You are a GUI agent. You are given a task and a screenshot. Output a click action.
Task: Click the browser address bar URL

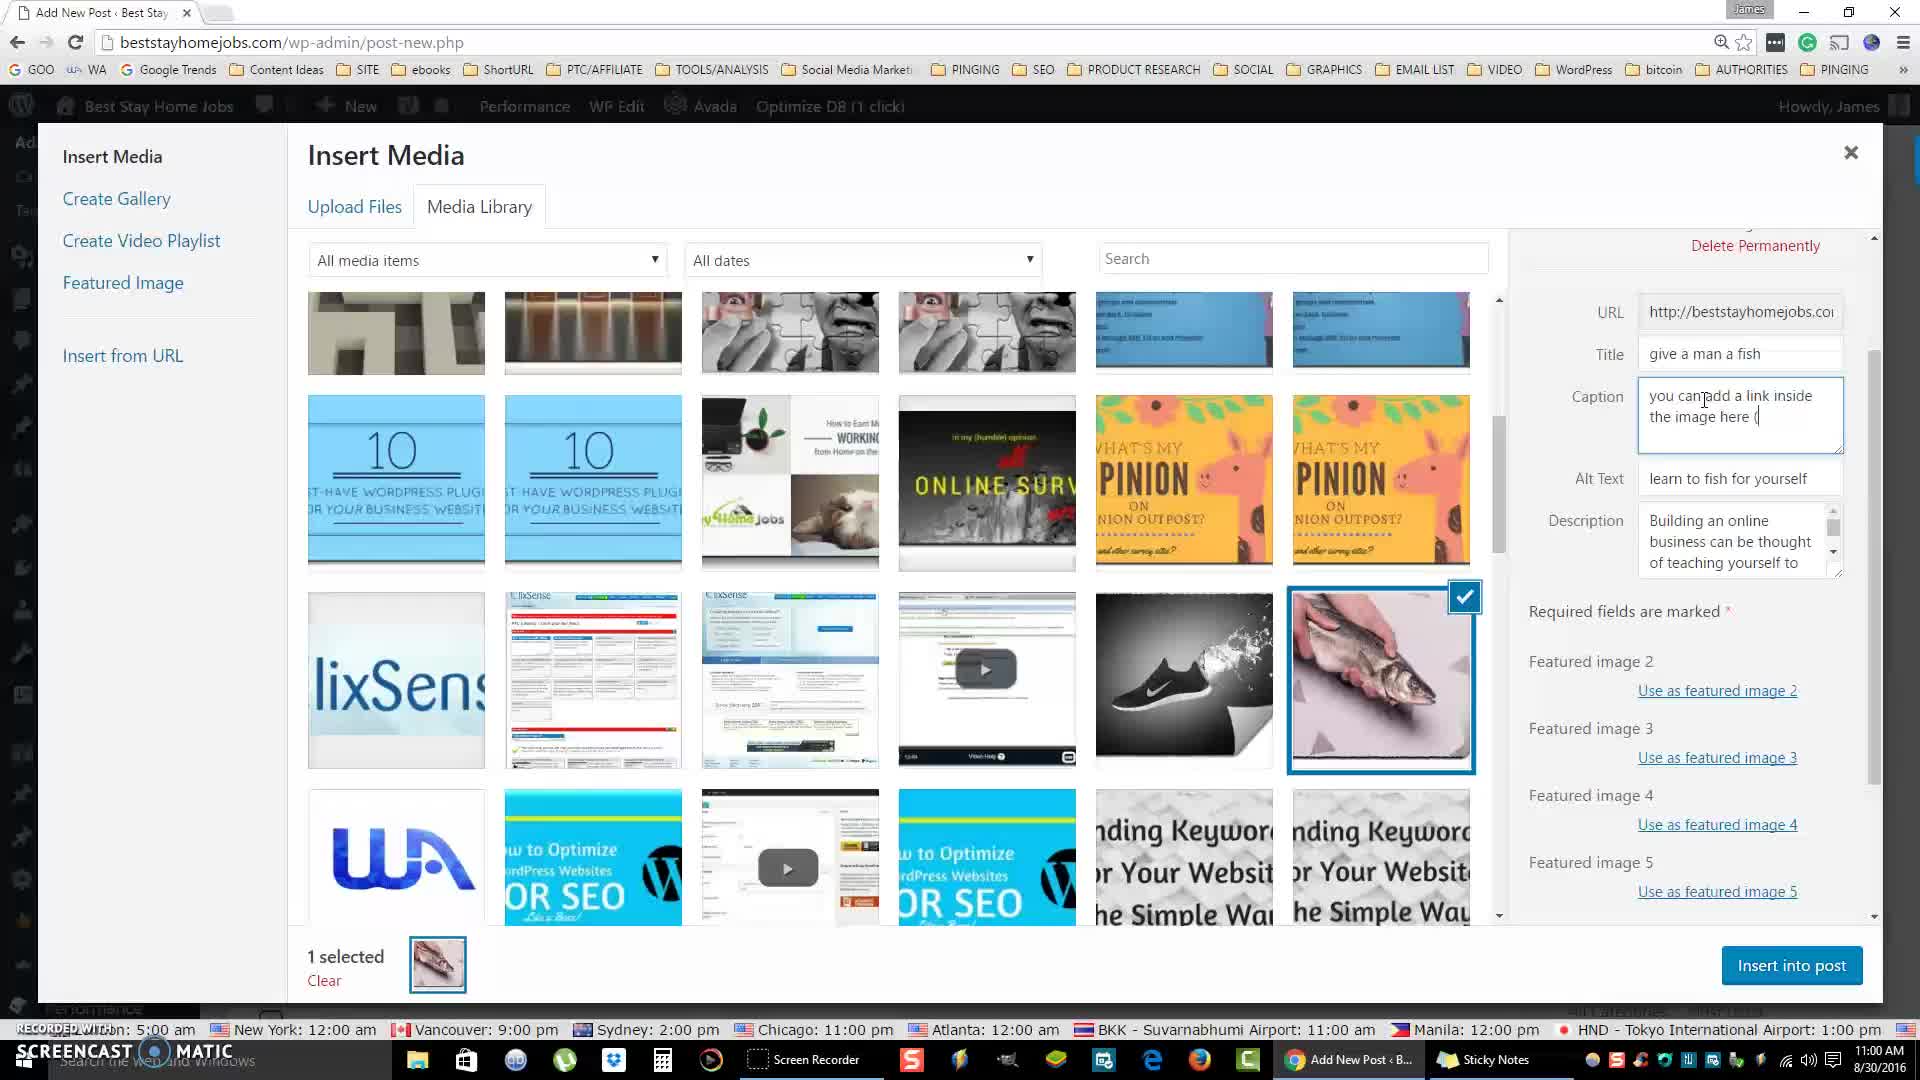[292, 43]
